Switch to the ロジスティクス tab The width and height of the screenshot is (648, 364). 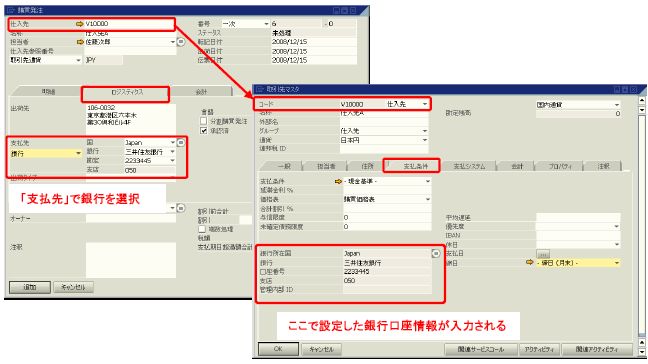[x=126, y=92]
